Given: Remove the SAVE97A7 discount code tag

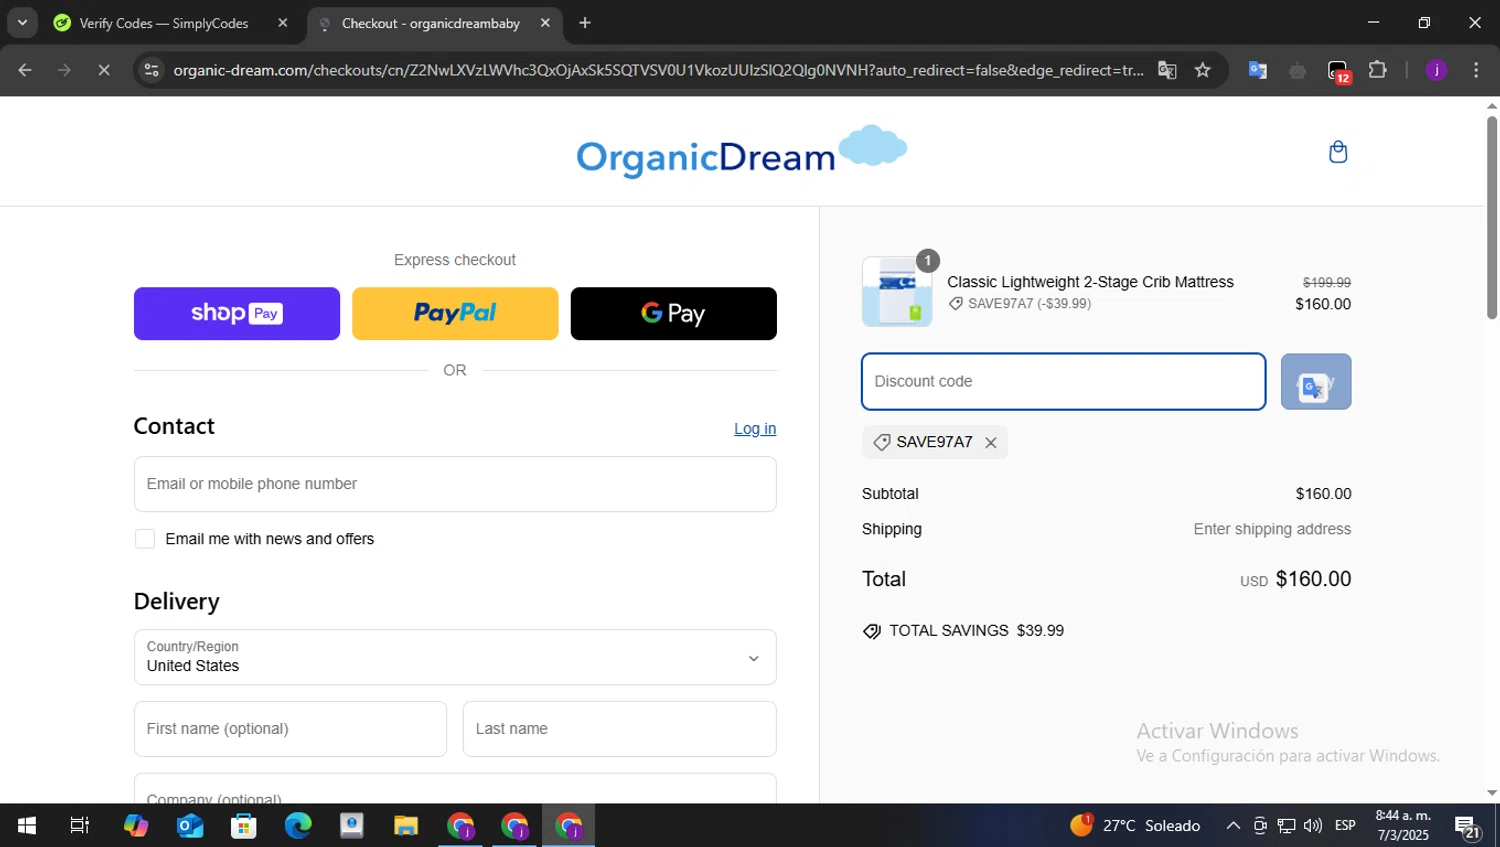Looking at the screenshot, I should pos(991,442).
